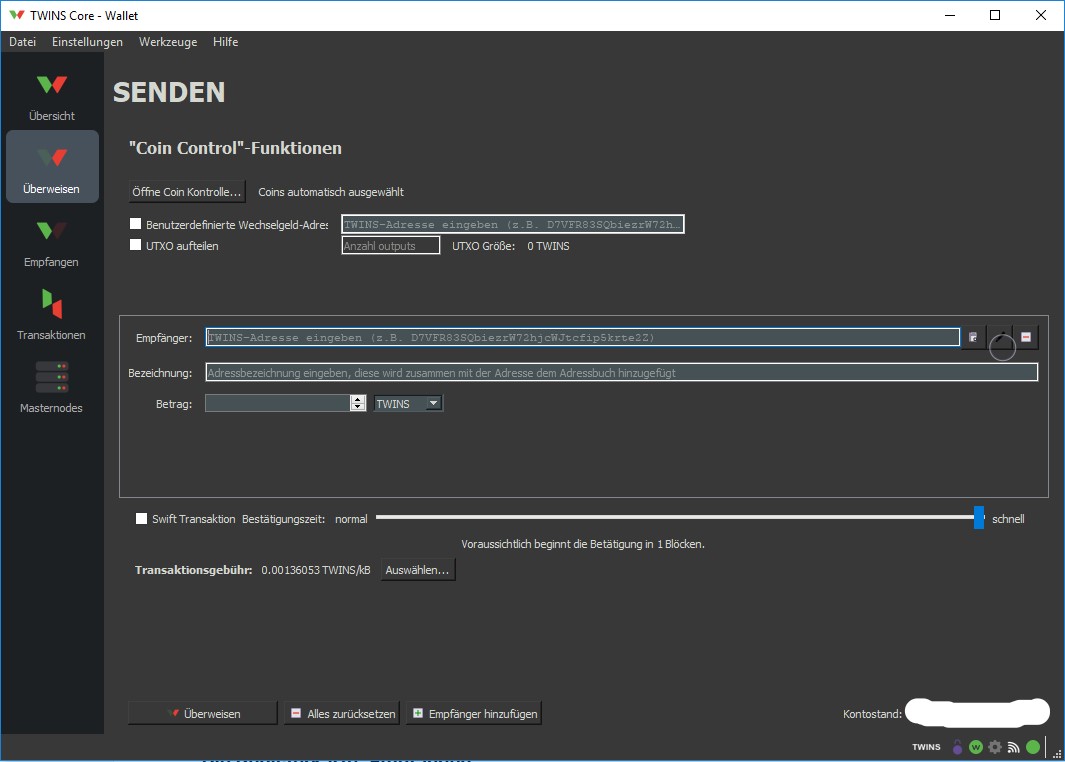Close the TWINS Core wallet window
This screenshot has width=1065, height=762.
point(1041,15)
